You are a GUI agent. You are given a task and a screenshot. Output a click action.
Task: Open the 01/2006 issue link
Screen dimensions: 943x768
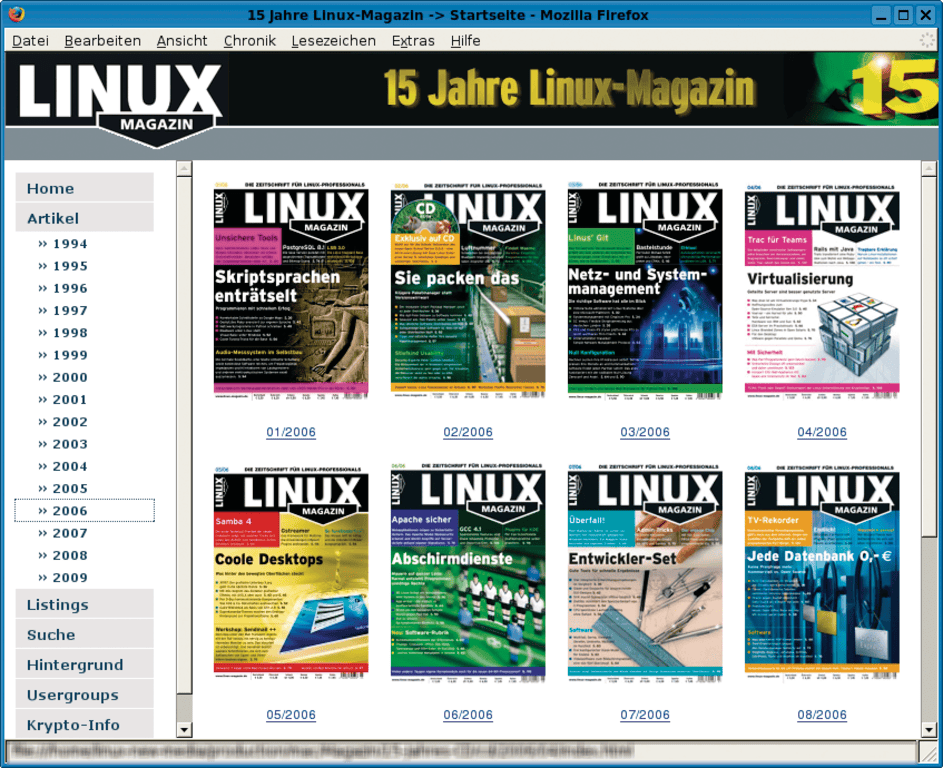pyautogui.click(x=291, y=432)
